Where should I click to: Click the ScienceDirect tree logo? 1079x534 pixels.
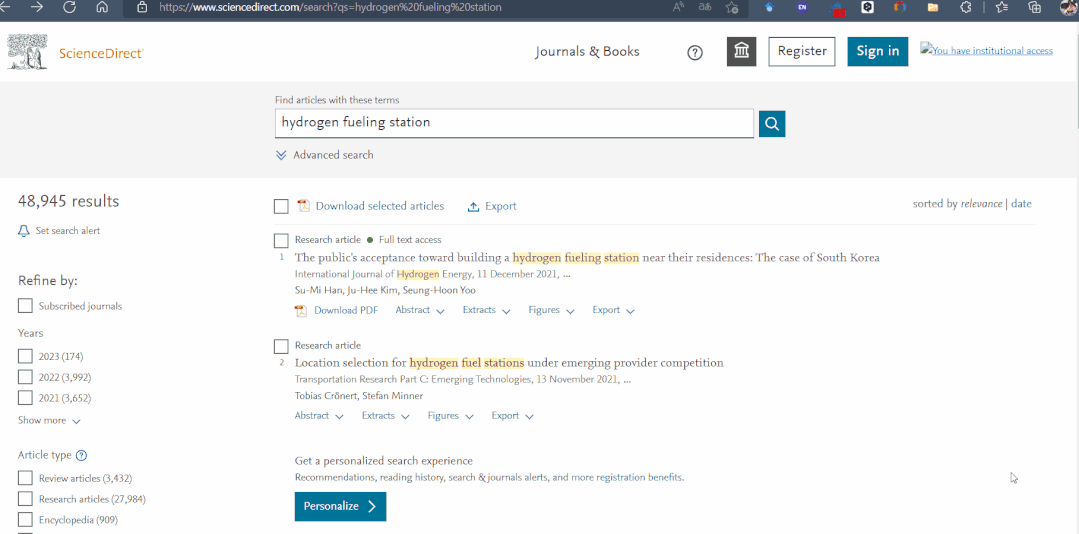pyautogui.click(x=27, y=52)
